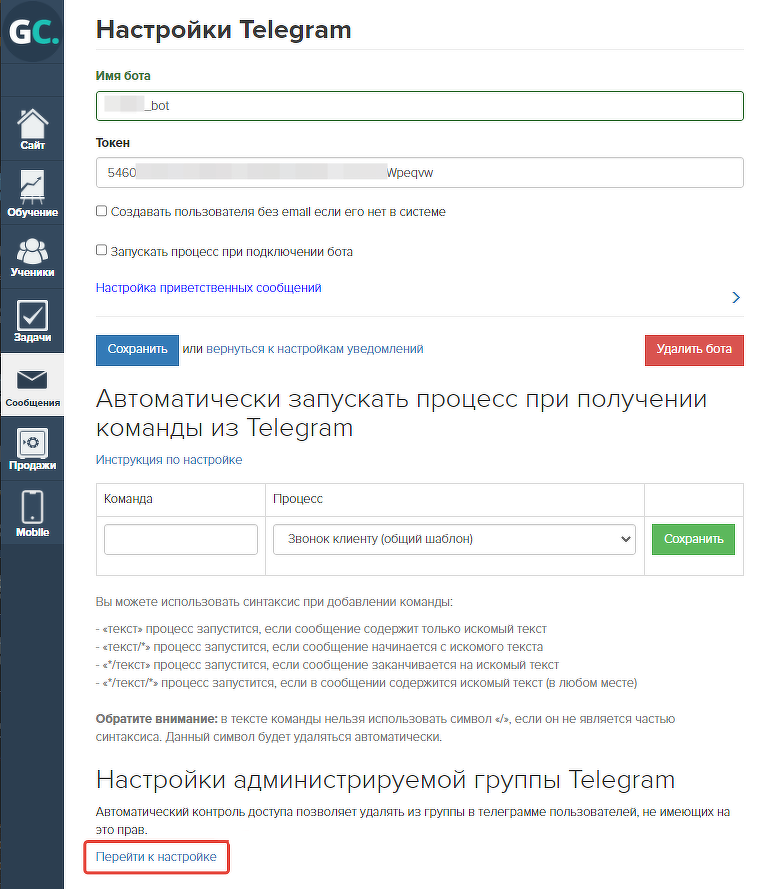Click the blue Сохранить button
765x889 pixels.
[137, 350]
